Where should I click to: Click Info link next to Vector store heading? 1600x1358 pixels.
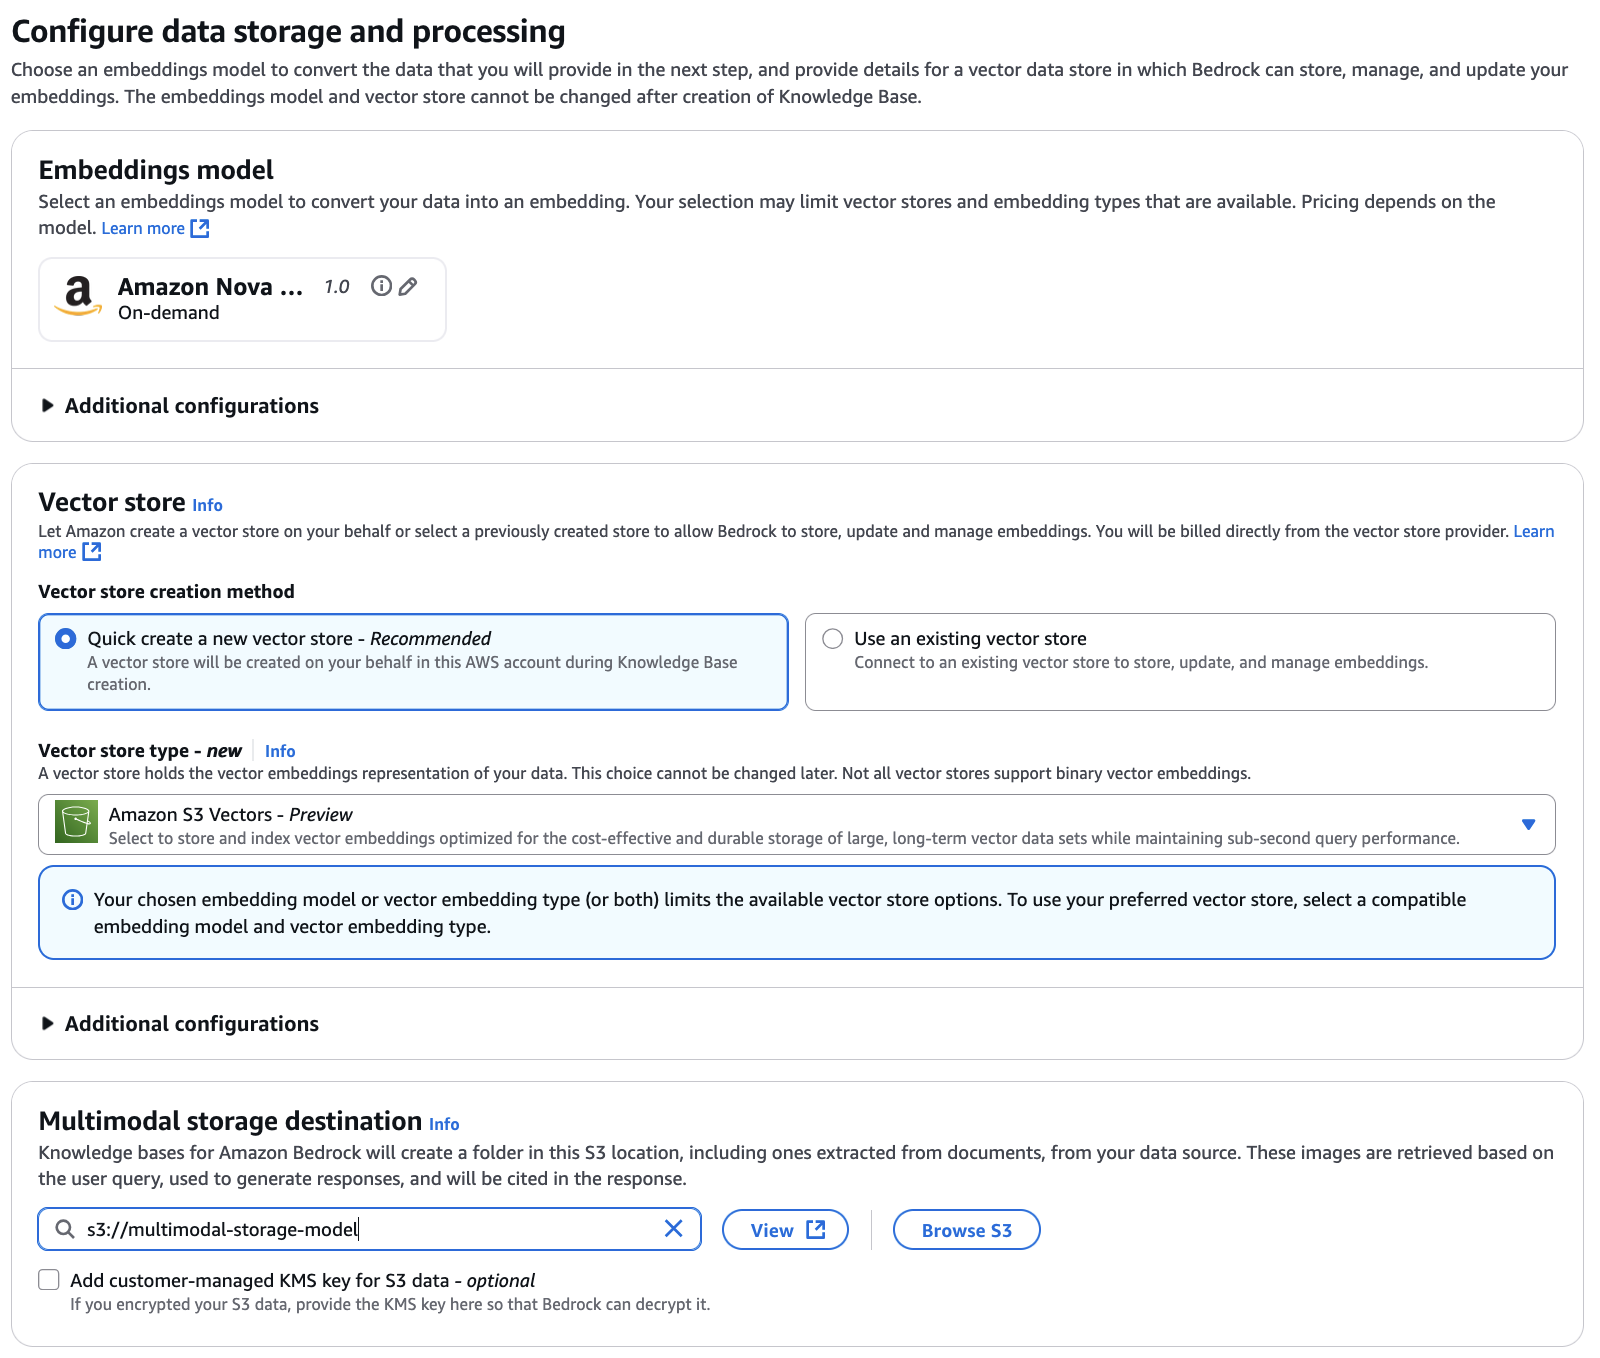[x=207, y=506]
